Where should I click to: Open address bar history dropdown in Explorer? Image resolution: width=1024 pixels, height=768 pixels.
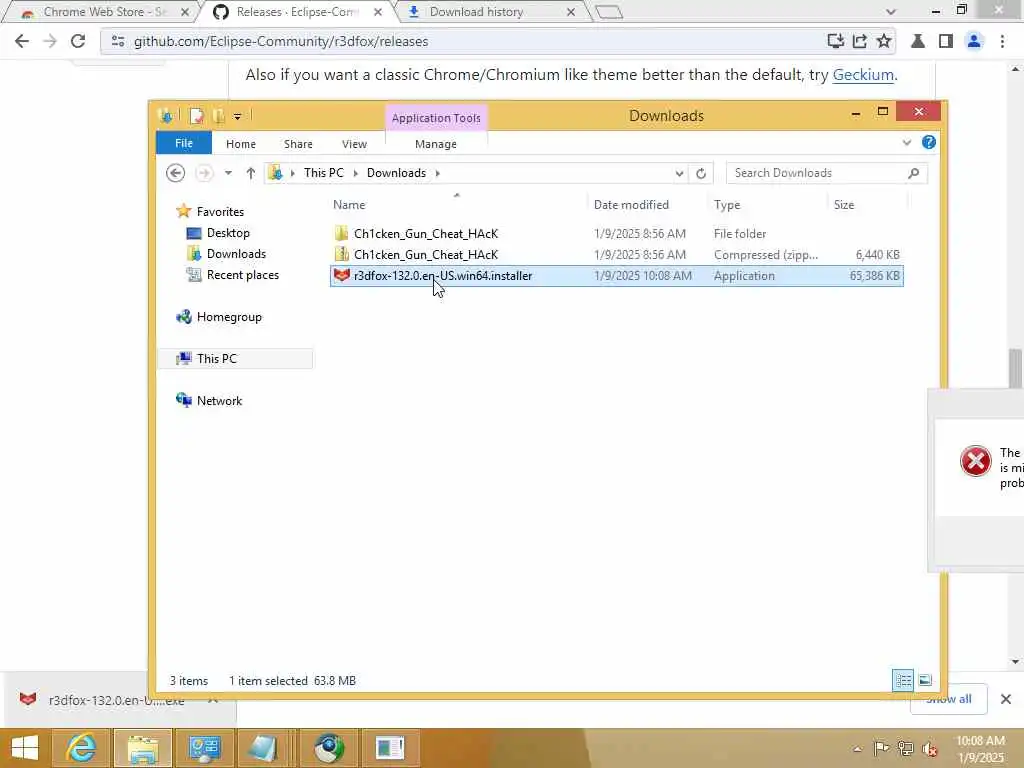[679, 173]
